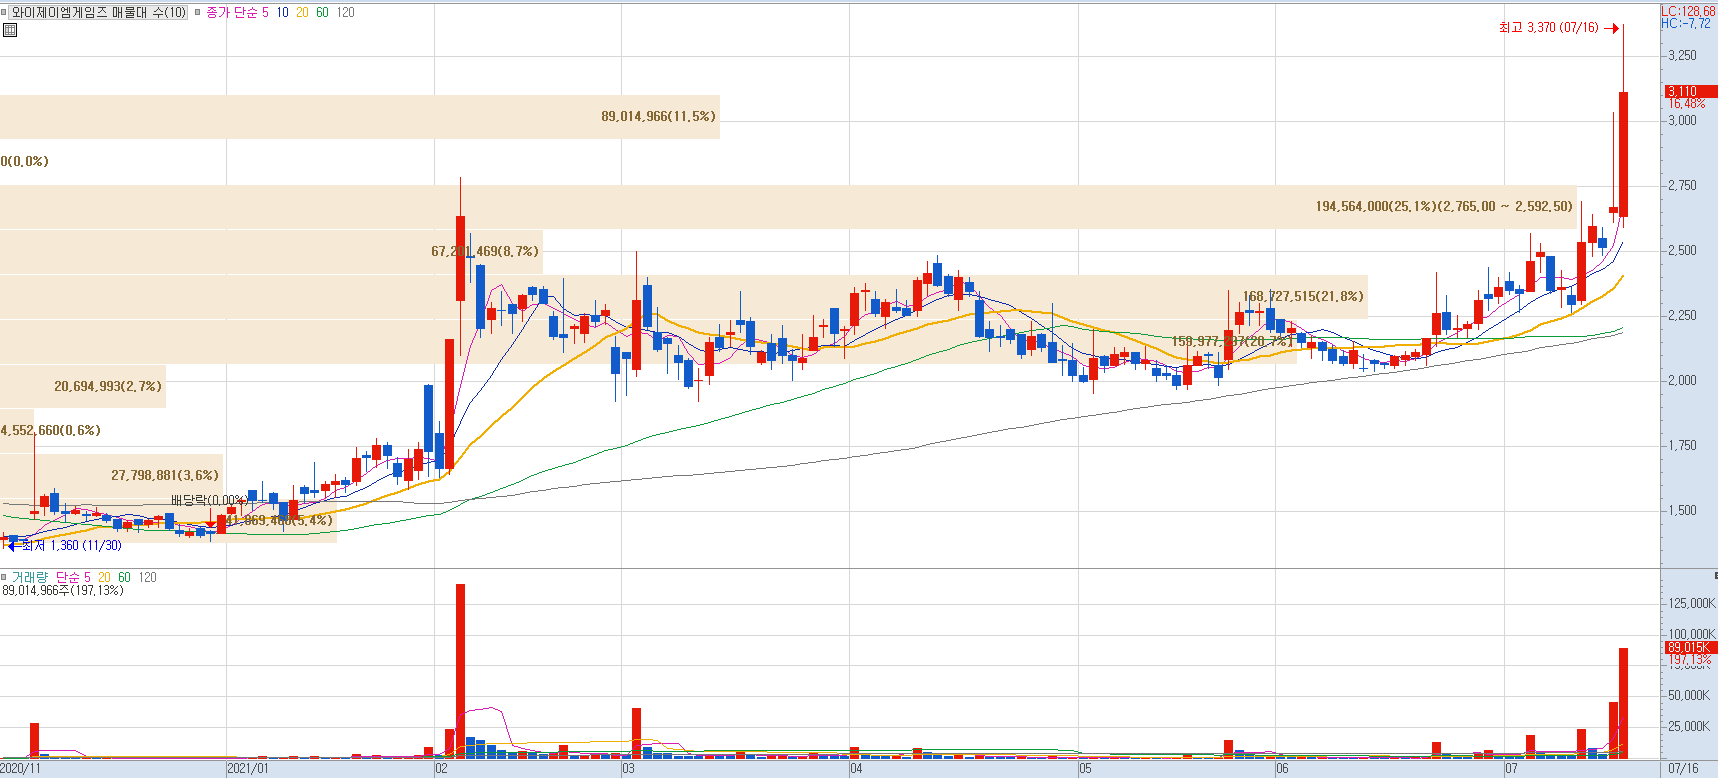The width and height of the screenshot is (1718, 778).
Task: Select the gray 120 price moving average
Action: point(345,13)
